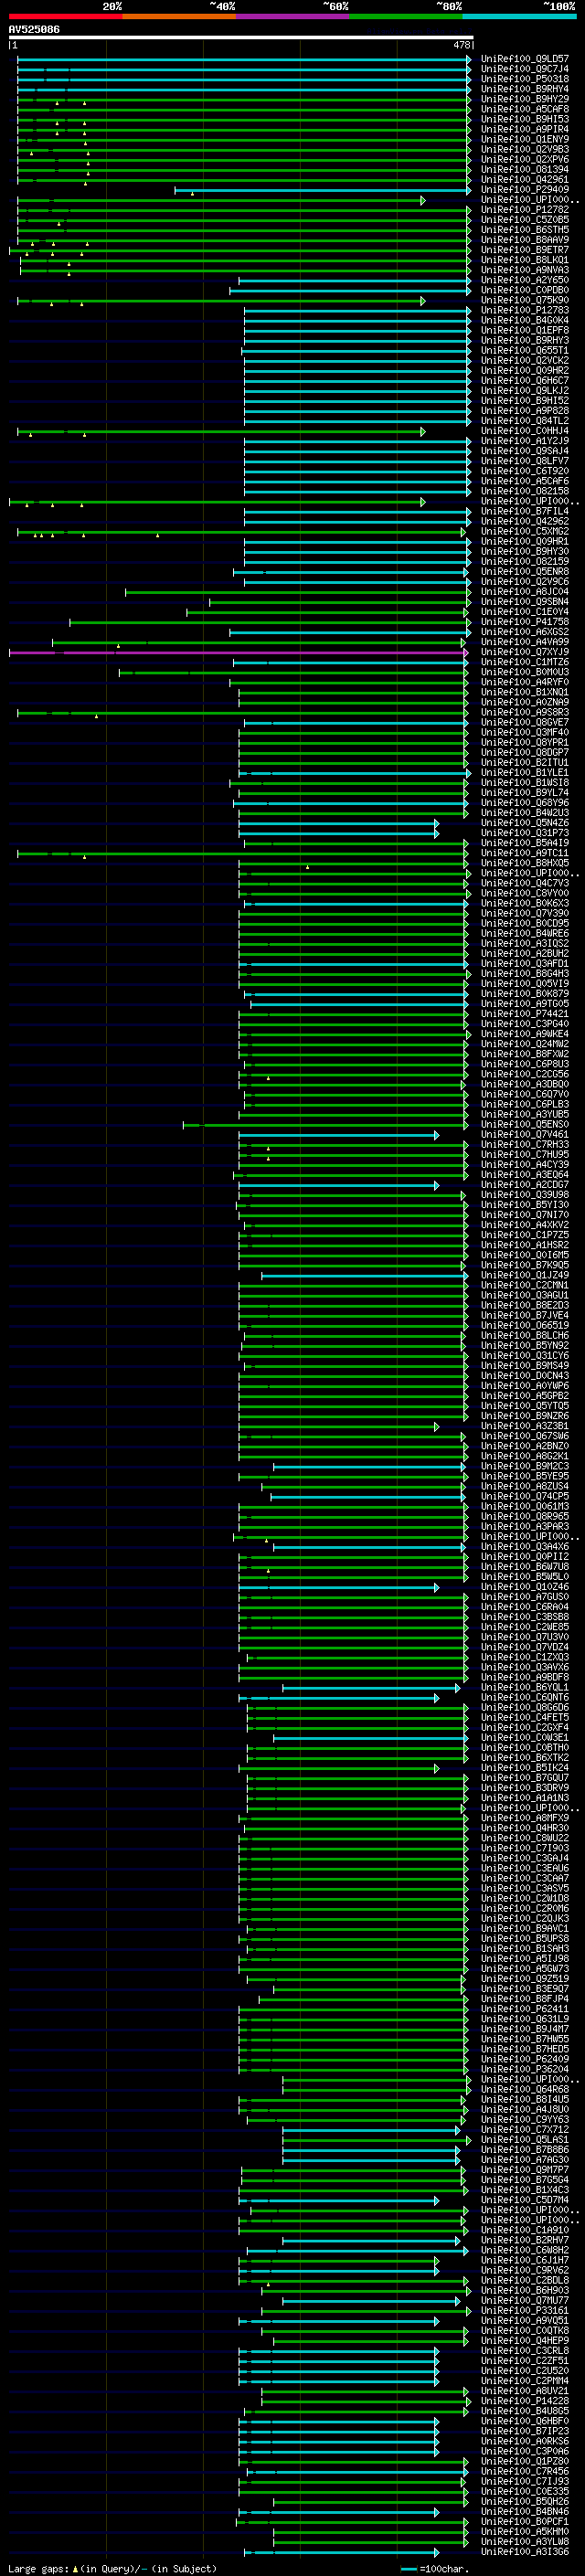Click the 'Large gaps' legend text
The width and height of the screenshot is (585, 2576).
(39, 2569)
